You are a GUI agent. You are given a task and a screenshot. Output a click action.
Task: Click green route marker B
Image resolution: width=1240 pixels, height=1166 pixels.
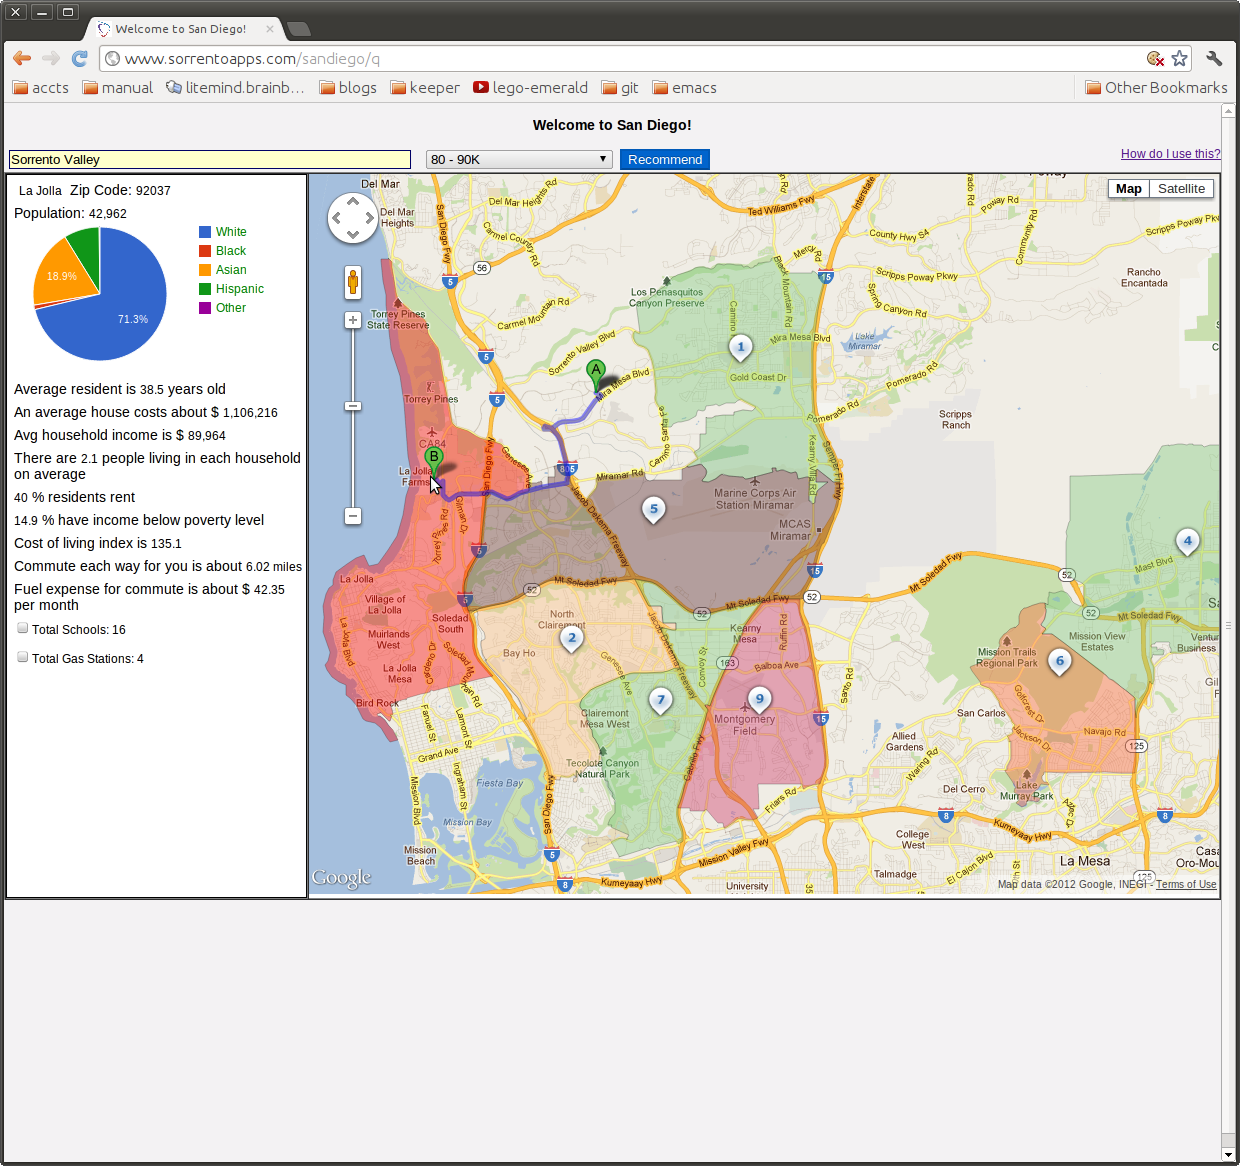433,458
